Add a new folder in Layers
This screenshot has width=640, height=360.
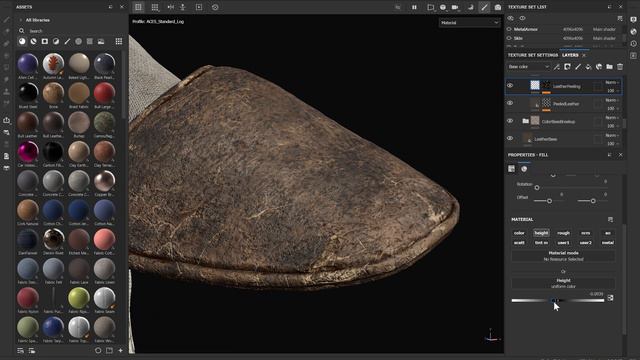pos(609,67)
